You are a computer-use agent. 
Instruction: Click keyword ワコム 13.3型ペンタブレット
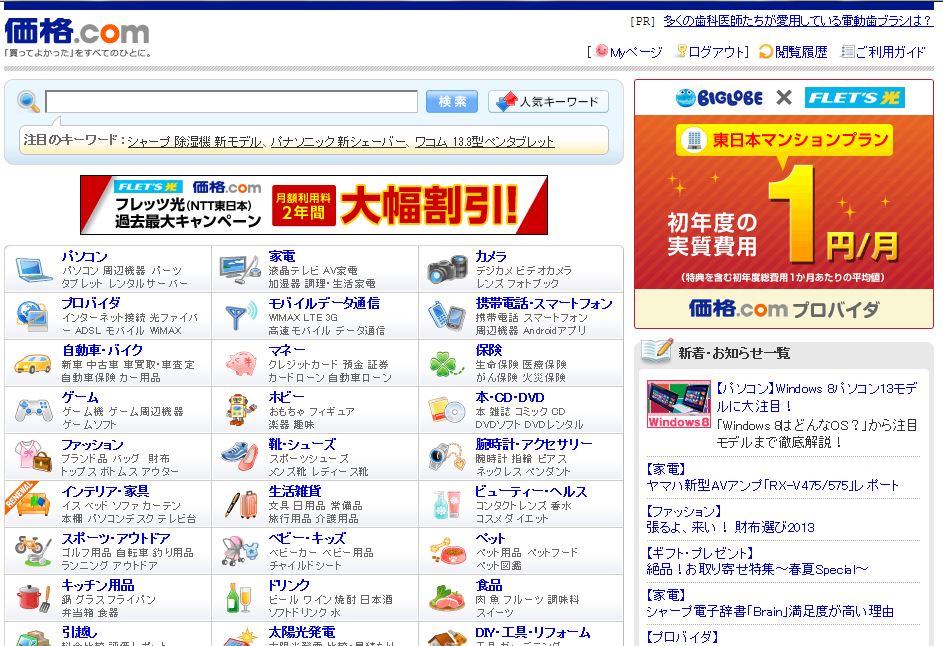click(484, 142)
